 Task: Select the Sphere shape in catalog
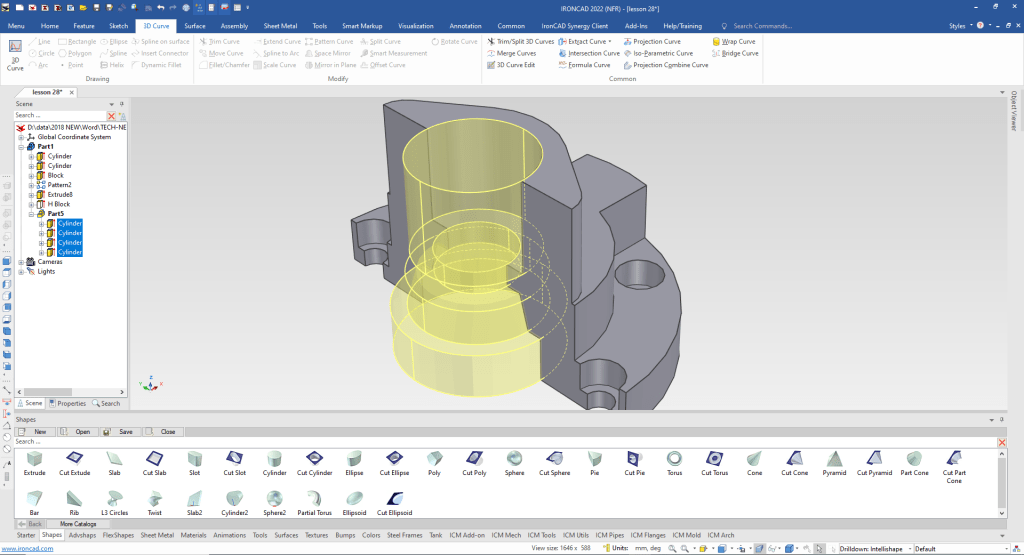click(x=514, y=458)
